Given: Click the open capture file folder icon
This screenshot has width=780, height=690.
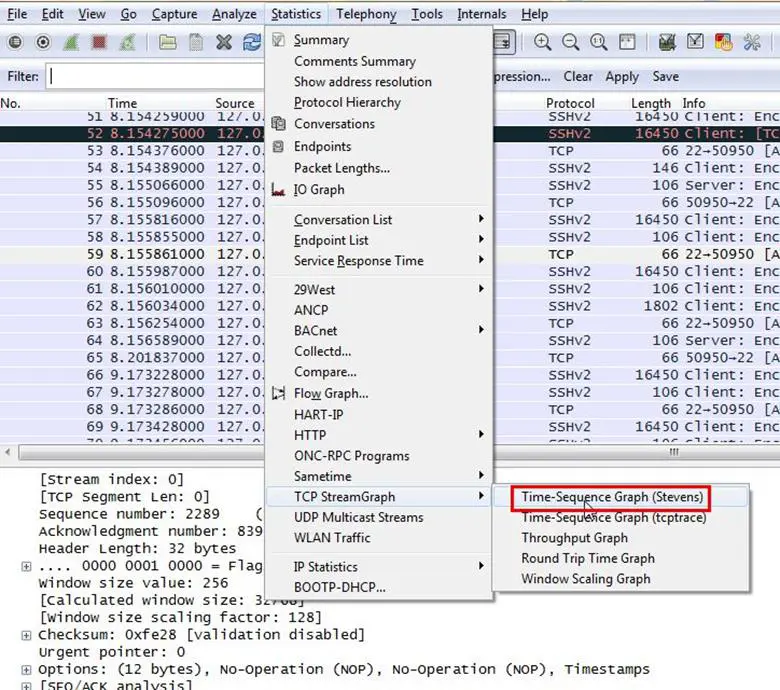Looking at the screenshot, I should tap(167, 42).
